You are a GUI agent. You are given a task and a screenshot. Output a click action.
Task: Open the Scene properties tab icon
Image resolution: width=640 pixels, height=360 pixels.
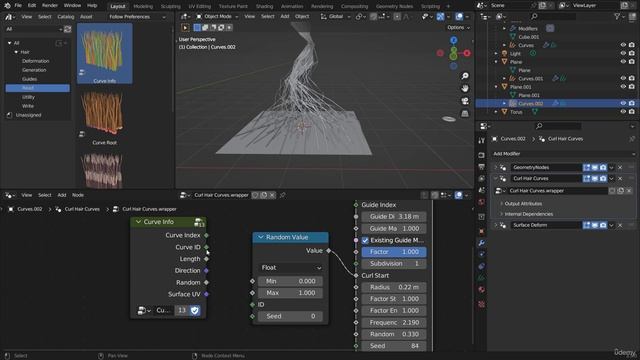tap(482, 190)
